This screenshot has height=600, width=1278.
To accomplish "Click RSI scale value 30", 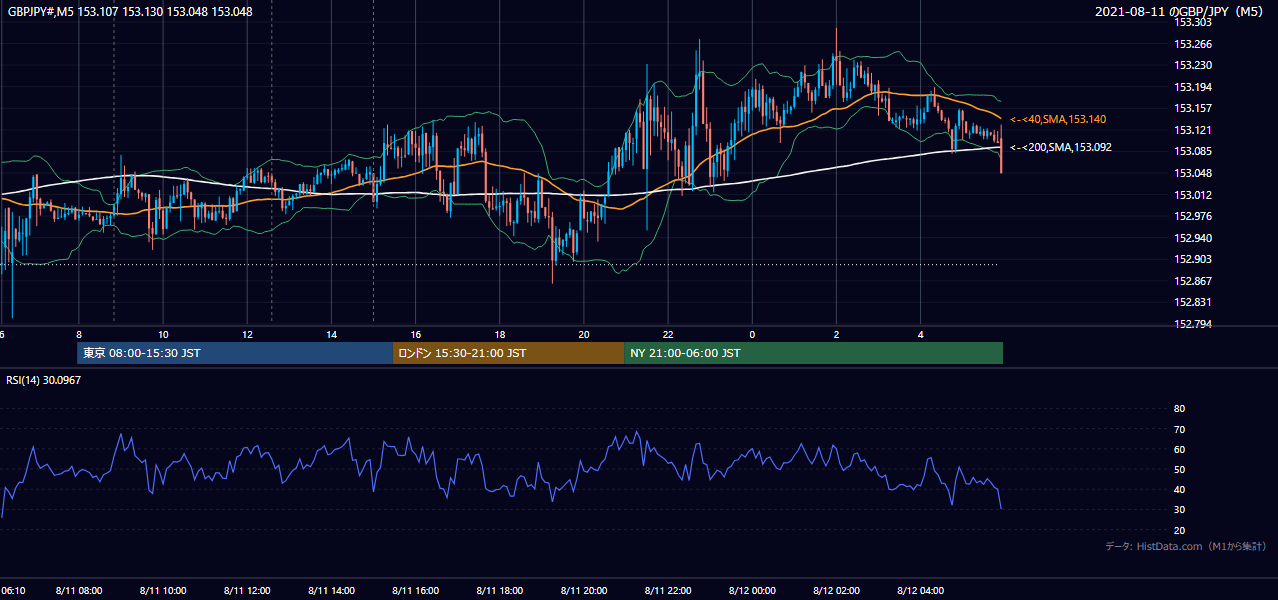I will click(1179, 510).
